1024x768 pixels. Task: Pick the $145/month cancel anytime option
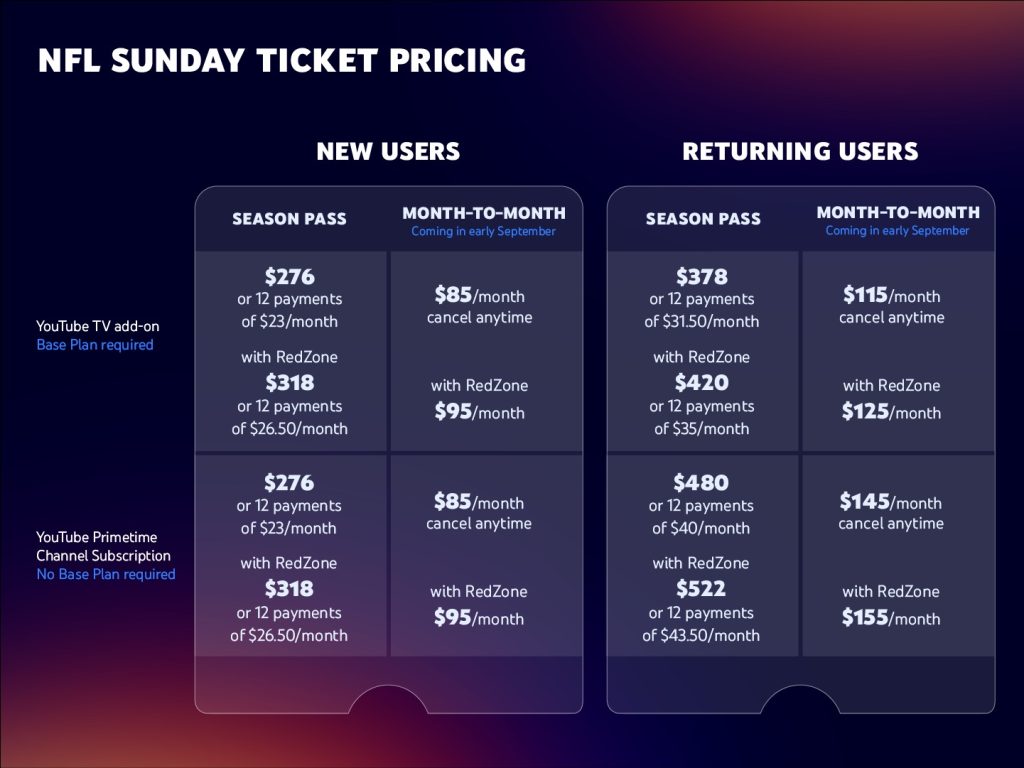890,502
